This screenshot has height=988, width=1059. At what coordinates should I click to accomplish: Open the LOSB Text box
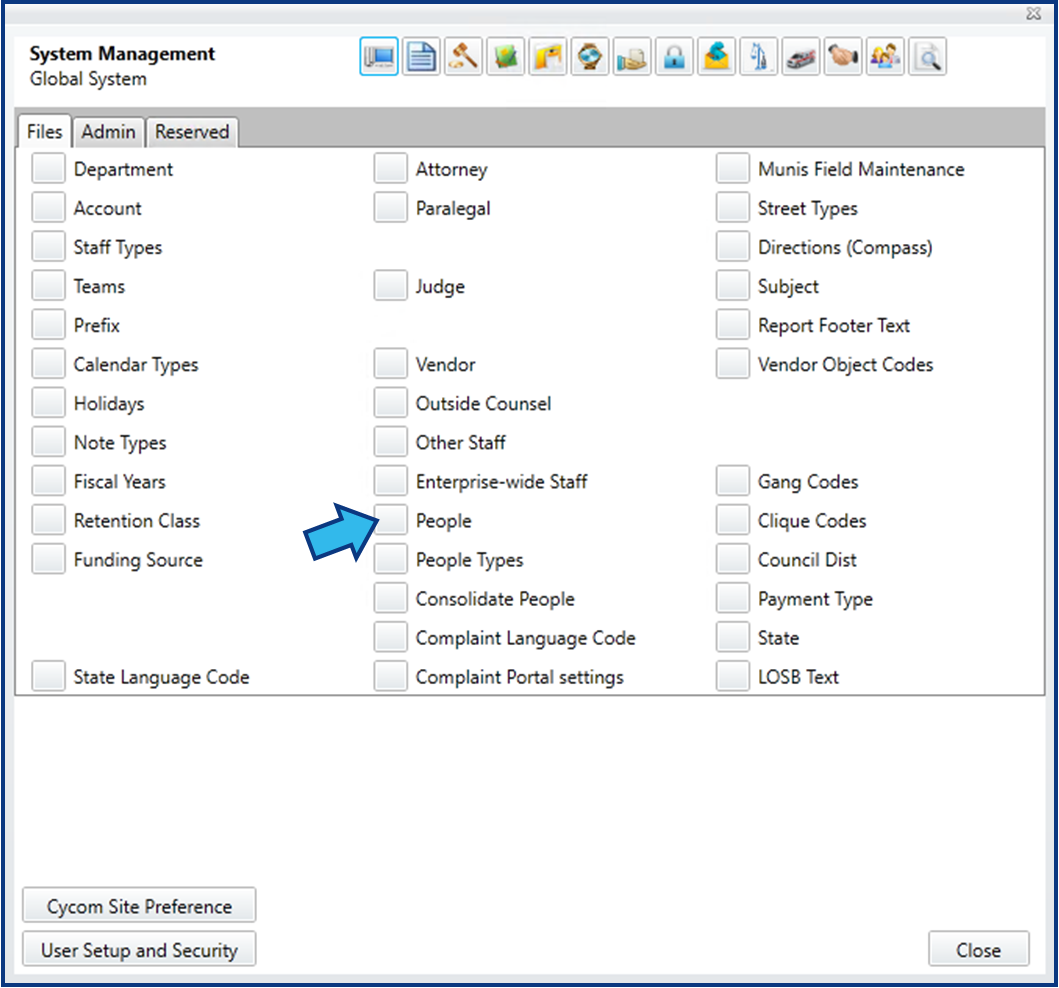pyautogui.click(x=733, y=677)
